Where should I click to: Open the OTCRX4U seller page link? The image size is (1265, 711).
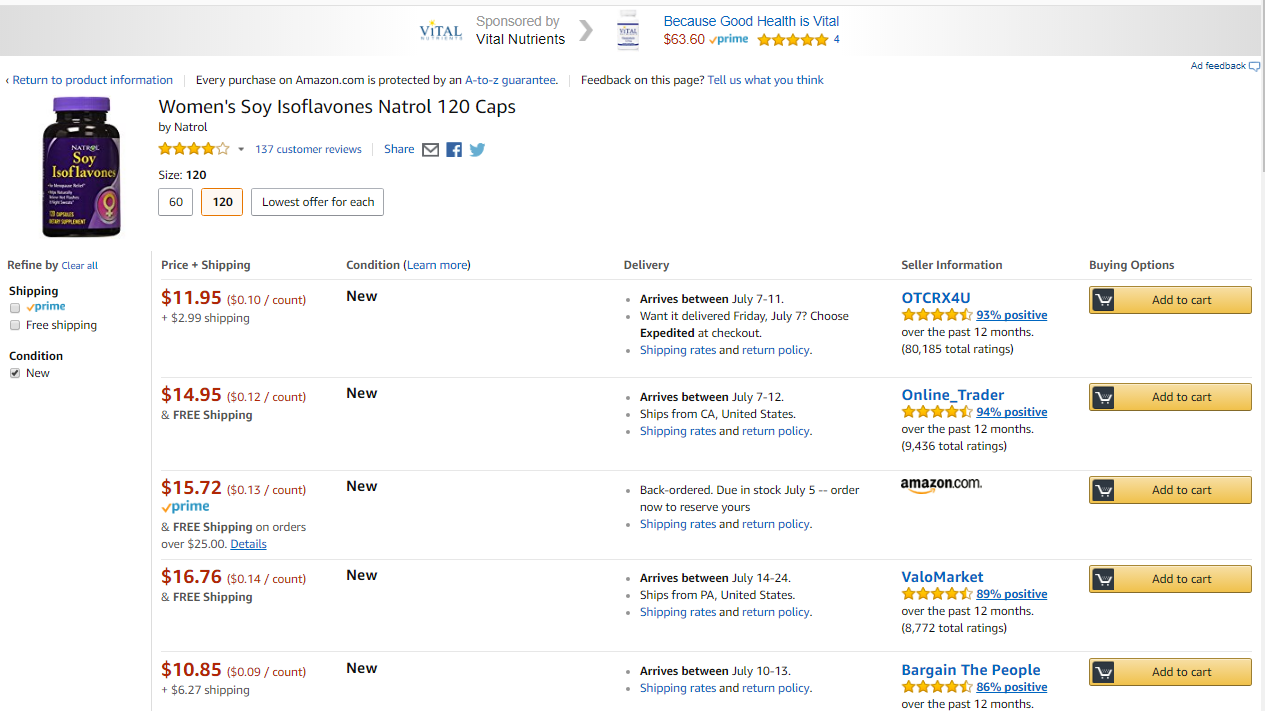point(935,298)
